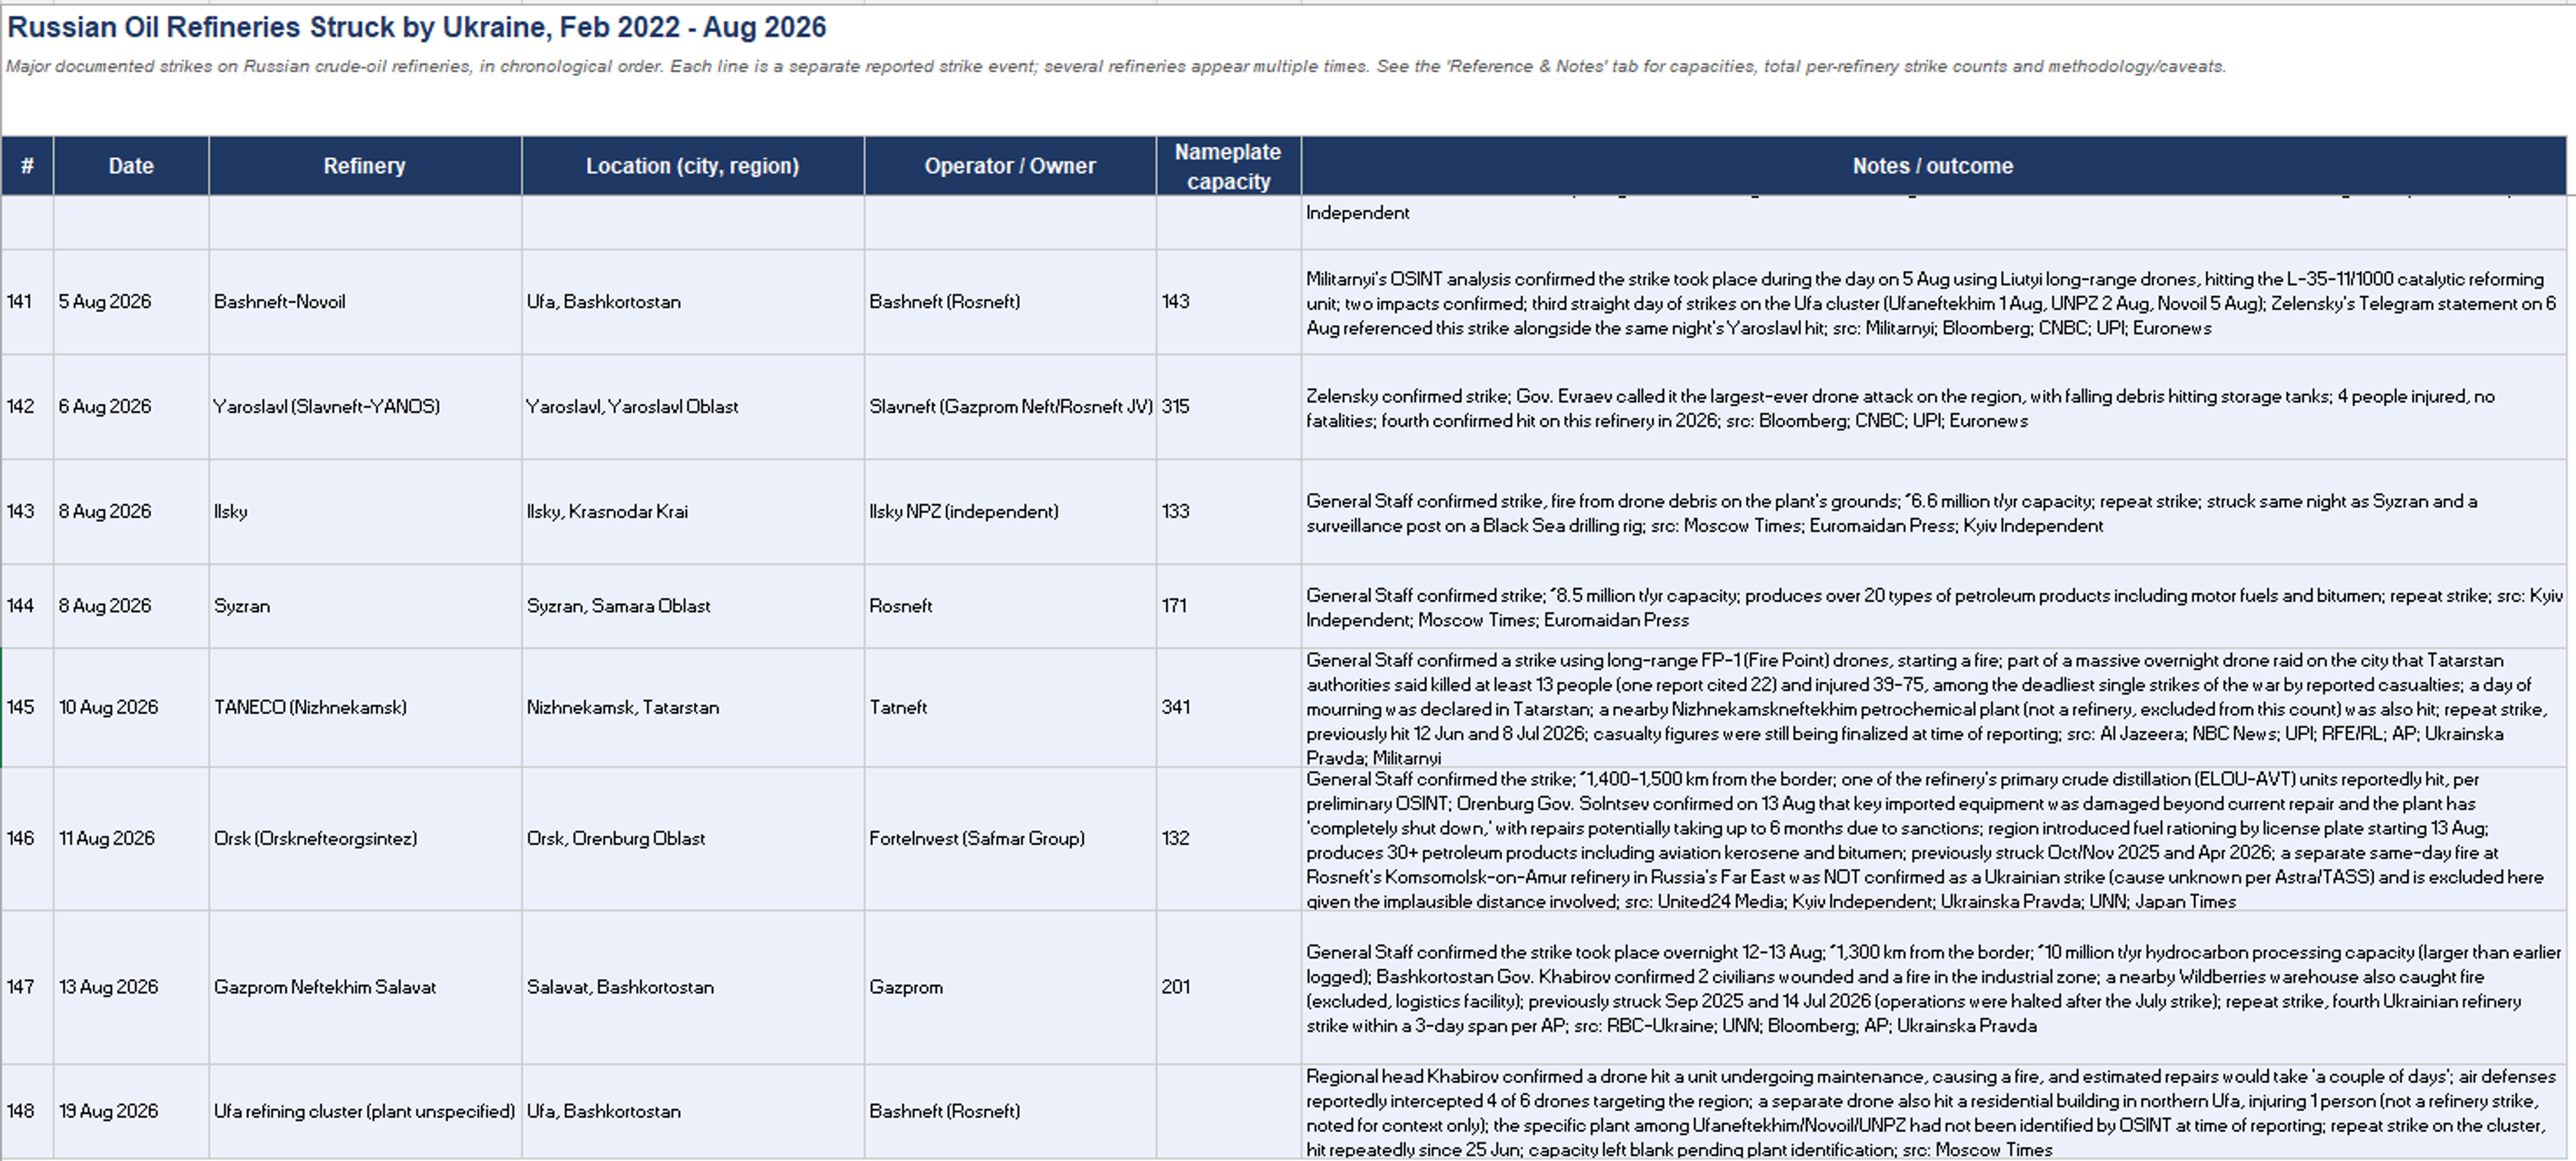Image resolution: width=2576 pixels, height=1161 pixels.
Task: Select the 'TANECO (Nizhnekamsk)' refinery cell
Action: click(365, 708)
